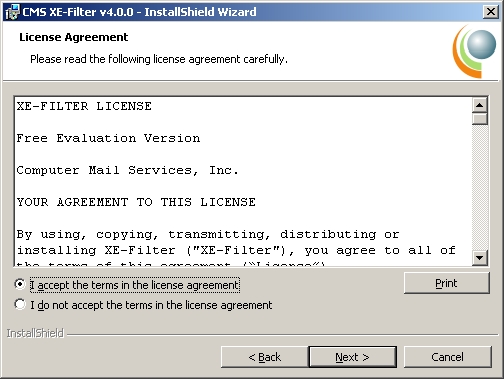
Task: Print the license agreement
Action: [x=447, y=283]
